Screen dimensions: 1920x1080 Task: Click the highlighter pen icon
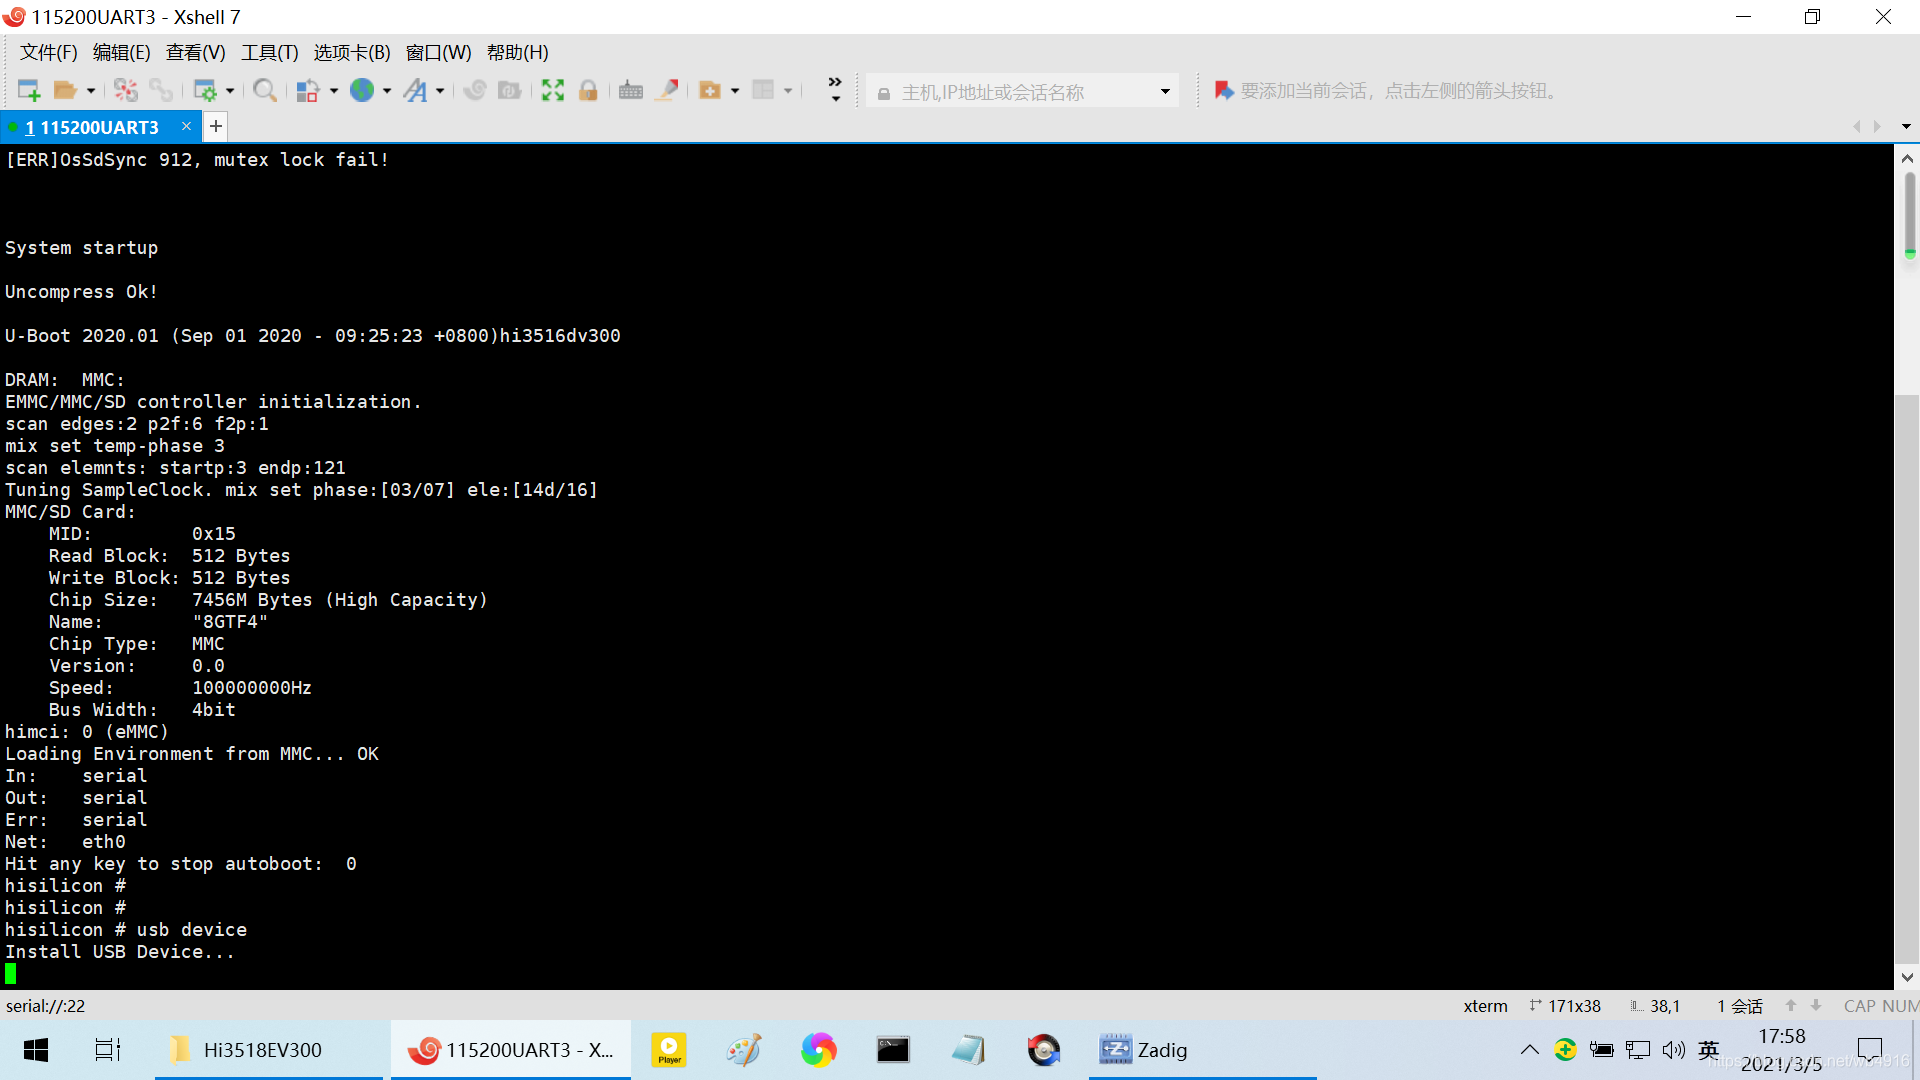(667, 91)
